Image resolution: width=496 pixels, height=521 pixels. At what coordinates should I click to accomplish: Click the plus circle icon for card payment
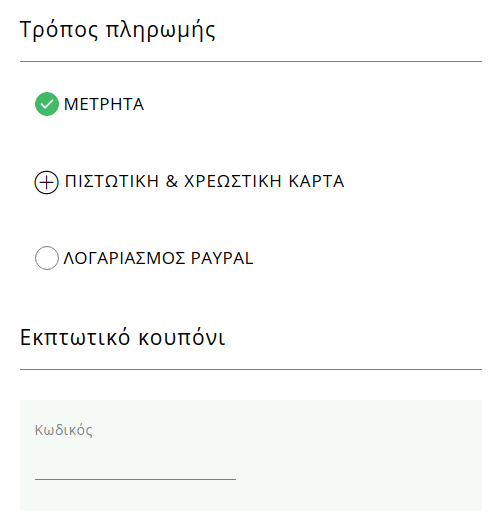tap(47, 182)
